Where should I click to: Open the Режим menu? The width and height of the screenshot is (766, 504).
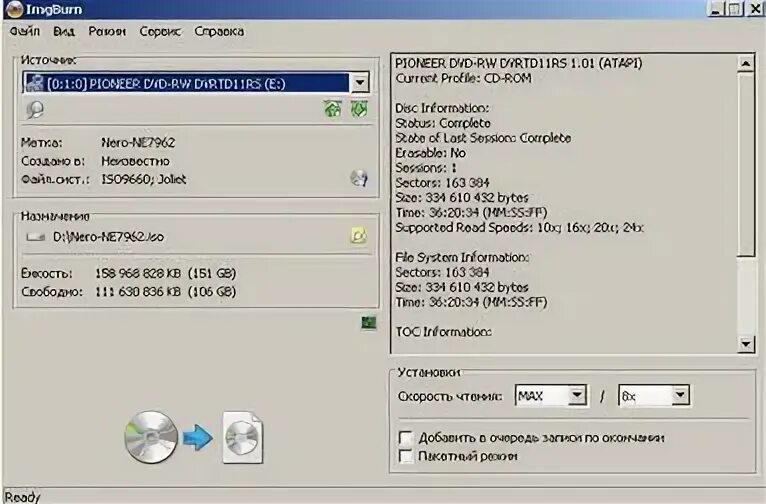tap(107, 31)
